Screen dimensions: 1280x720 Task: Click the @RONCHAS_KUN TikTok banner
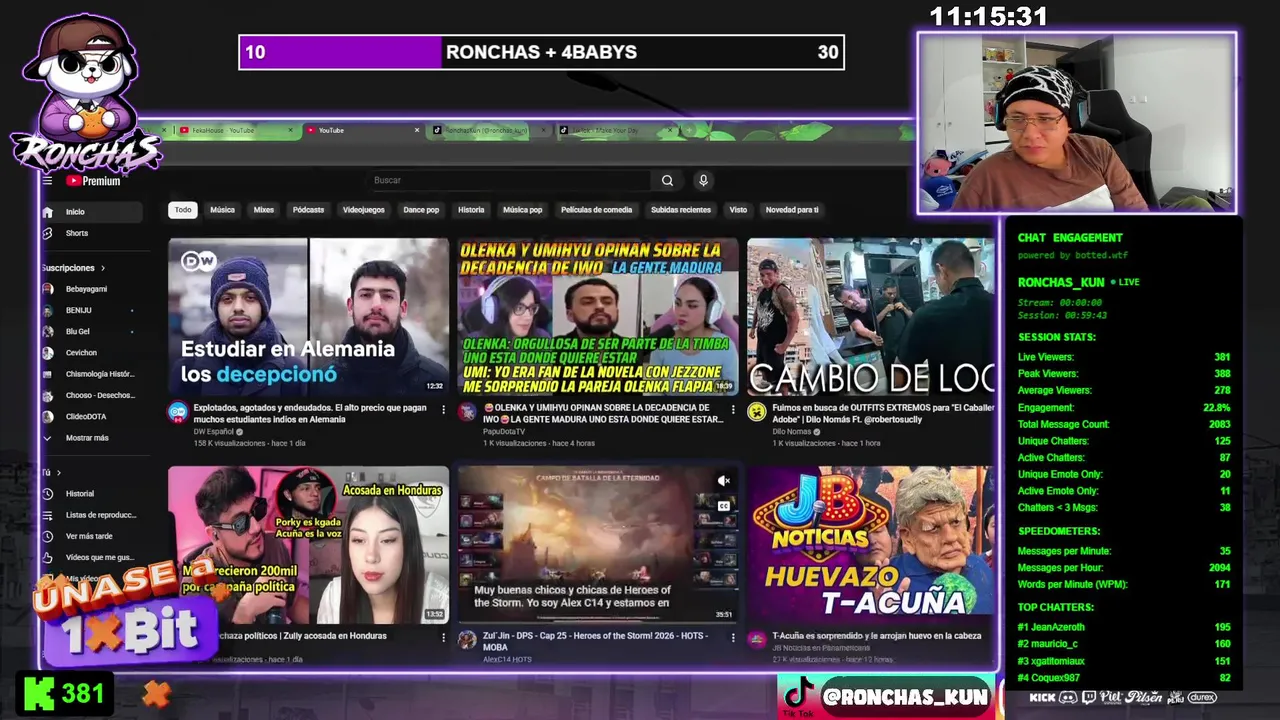pyautogui.click(x=886, y=696)
